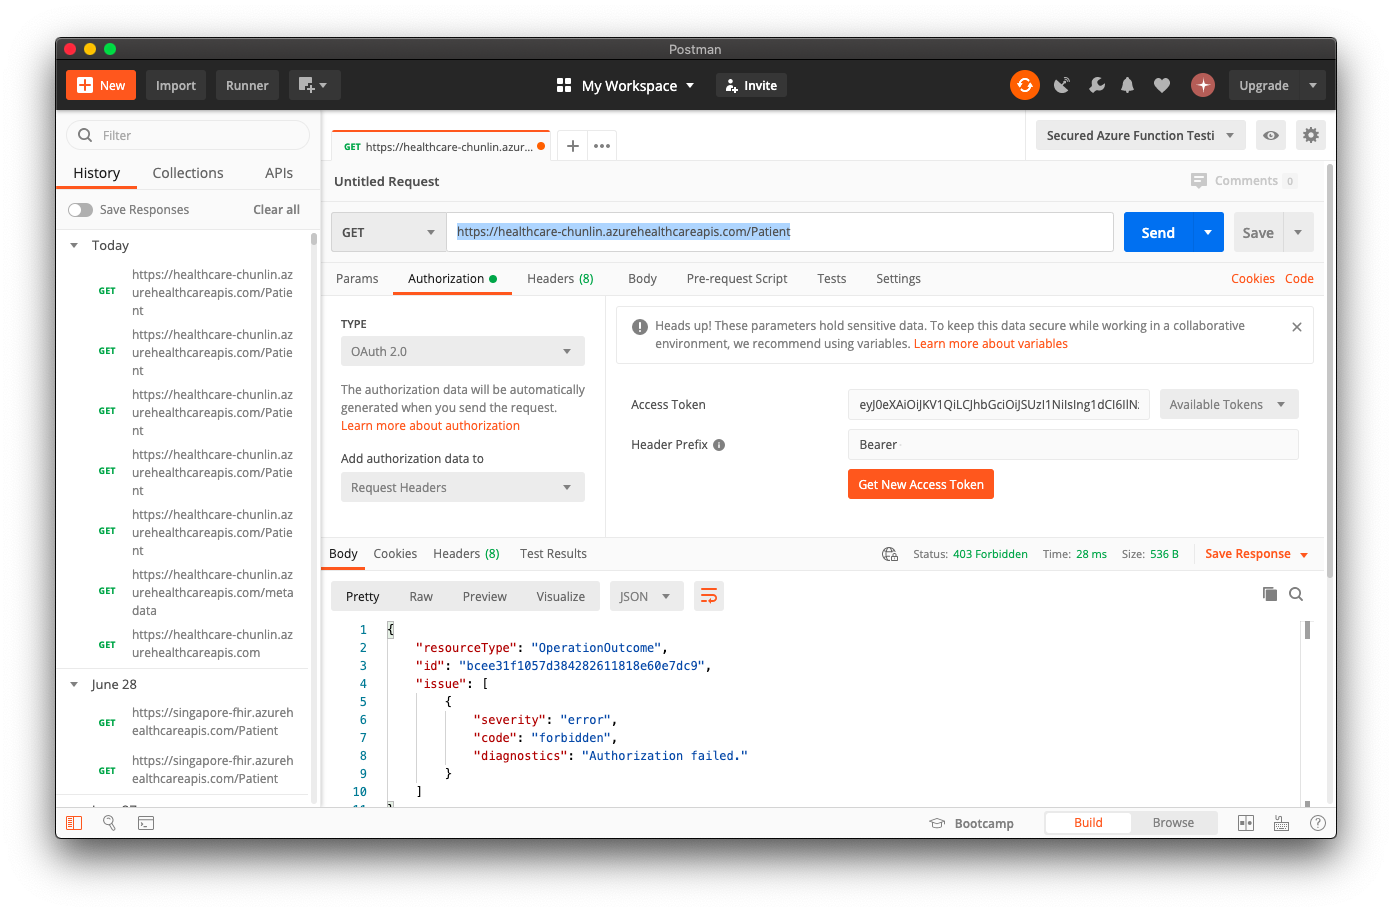Toggle the wrap lines icon
This screenshot has height=912, width=1392.
[709, 596]
